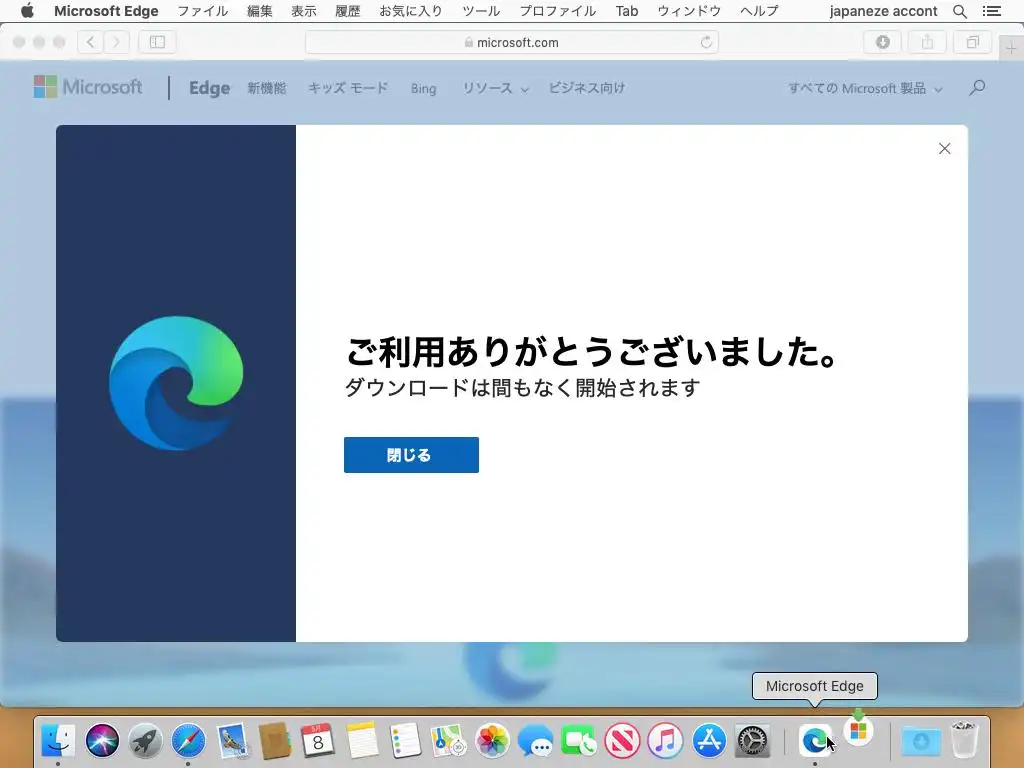Open System Preferences gear in dock

point(752,741)
